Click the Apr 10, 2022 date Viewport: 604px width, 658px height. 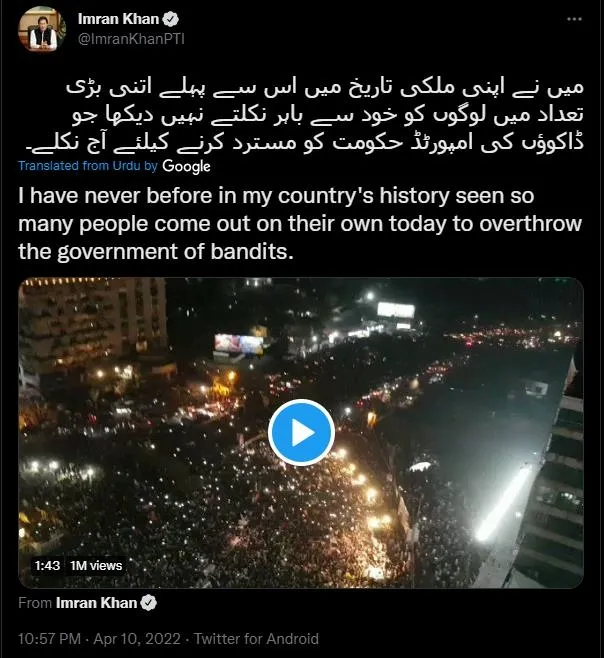tap(137, 639)
